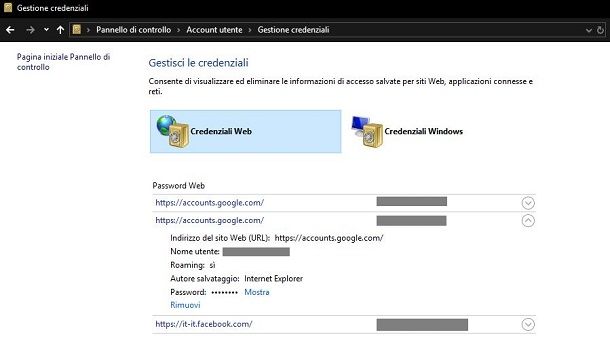Collapse second accounts.google.com entry

coord(528,221)
